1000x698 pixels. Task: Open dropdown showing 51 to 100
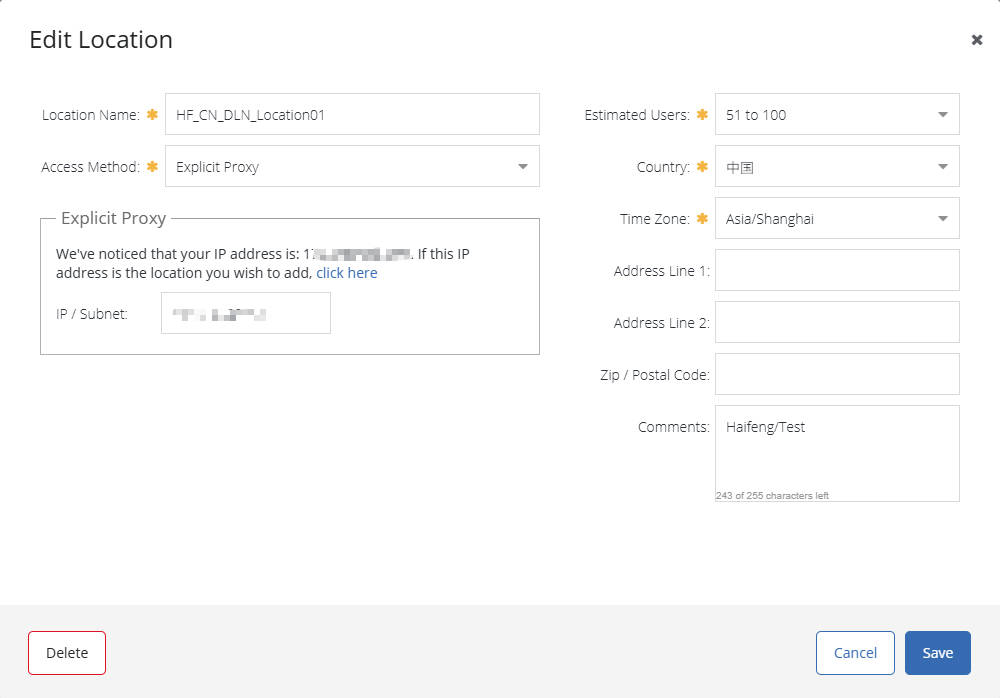[837, 114]
